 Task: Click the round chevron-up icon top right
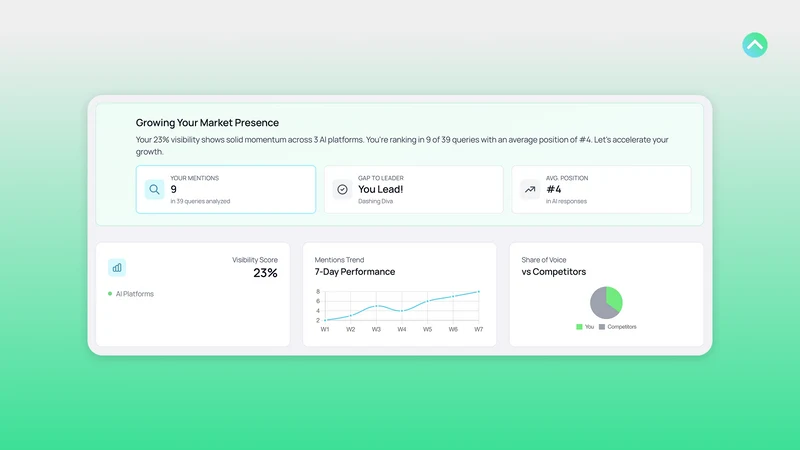pyautogui.click(x=755, y=45)
